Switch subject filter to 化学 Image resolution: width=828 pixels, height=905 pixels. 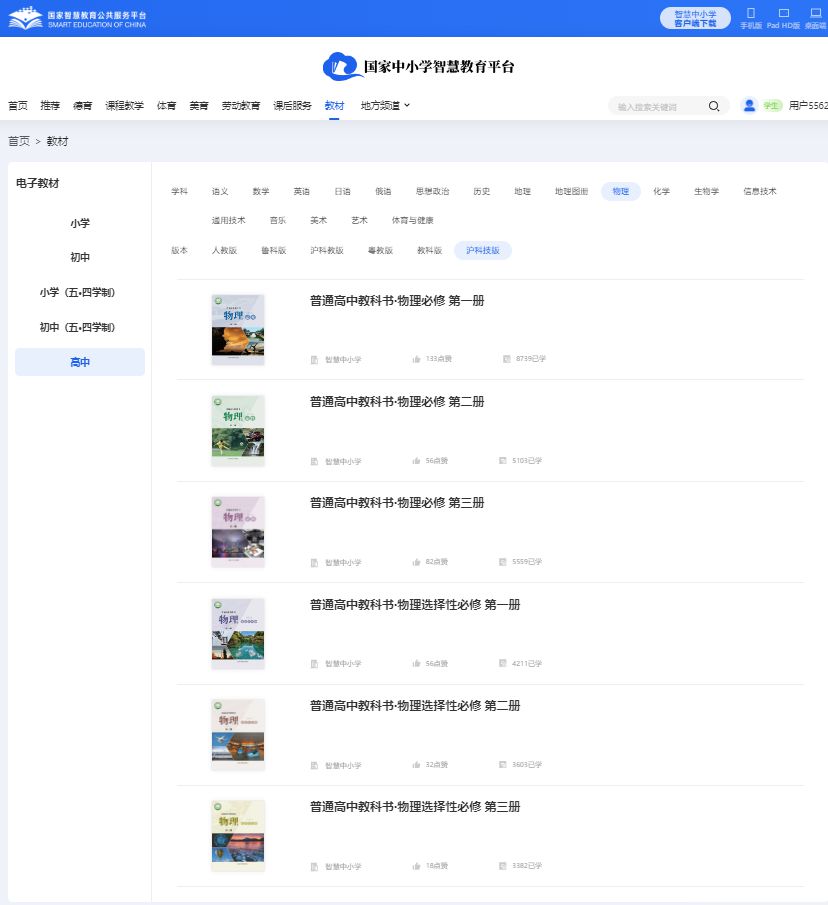click(x=661, y=191)
